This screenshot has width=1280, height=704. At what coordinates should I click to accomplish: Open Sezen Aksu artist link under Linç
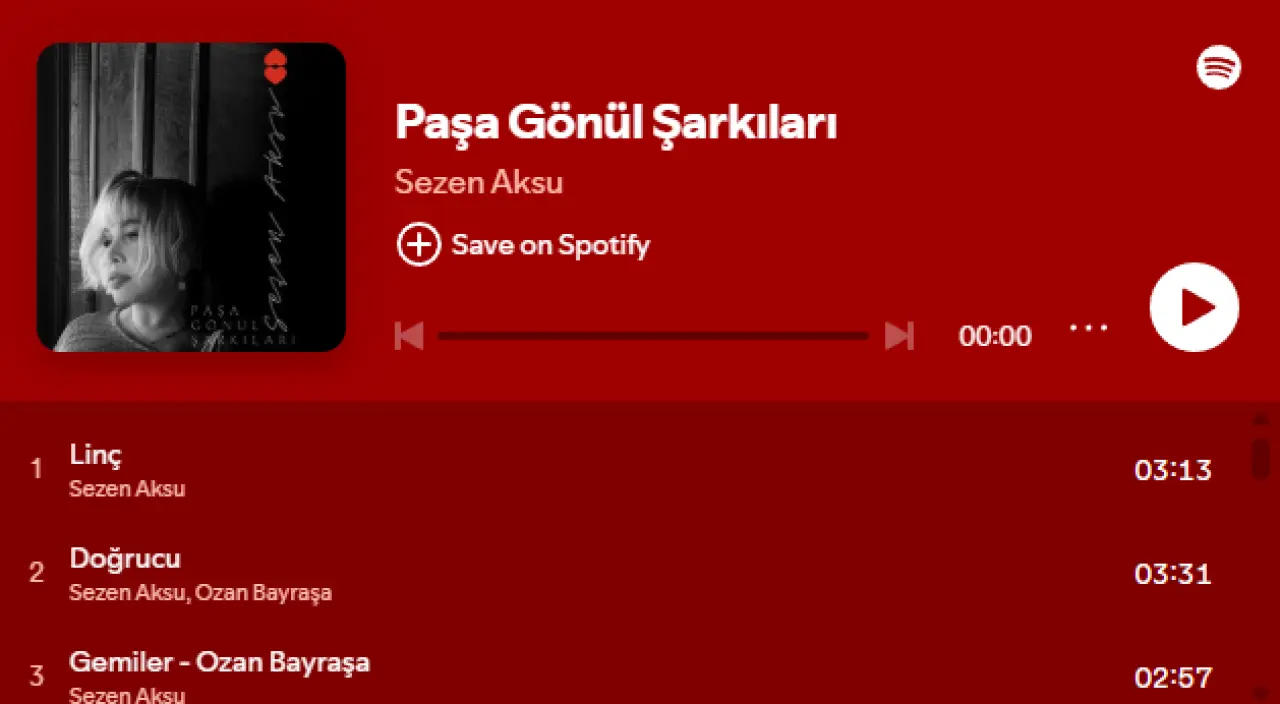point(127,489)
